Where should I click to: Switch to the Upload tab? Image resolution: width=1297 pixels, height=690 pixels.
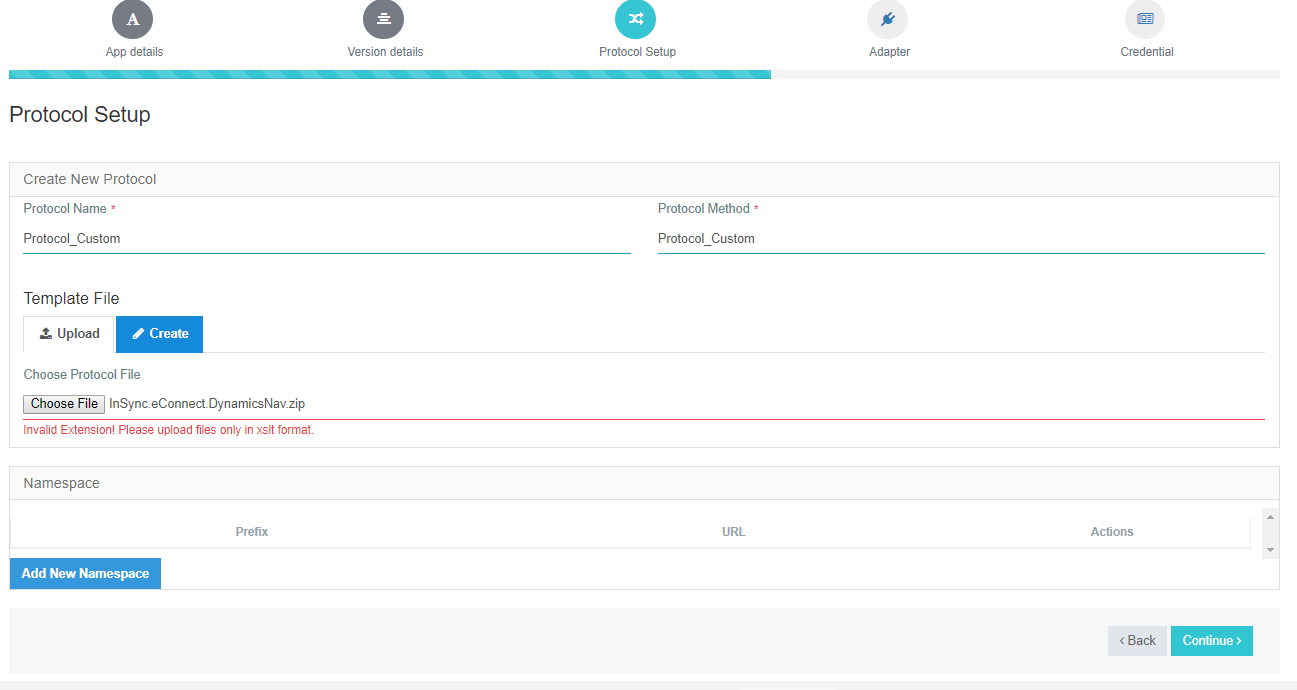(68, 333)
